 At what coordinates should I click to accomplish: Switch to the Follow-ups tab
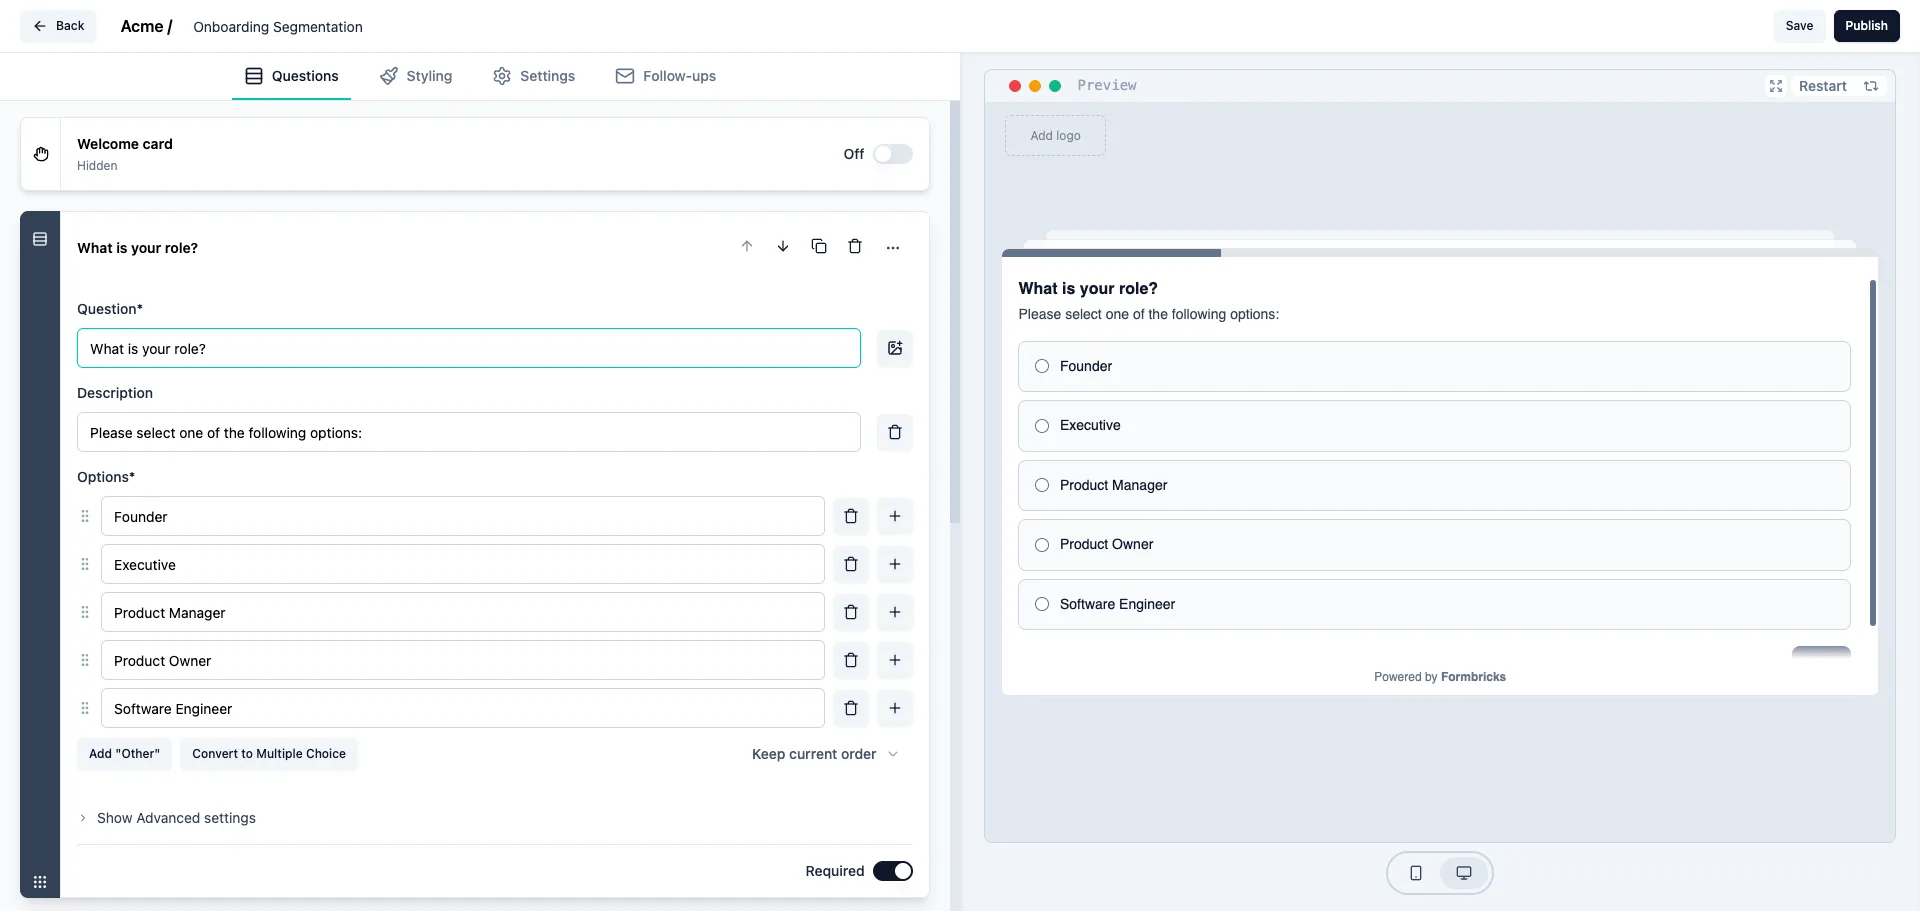(666, 76)
